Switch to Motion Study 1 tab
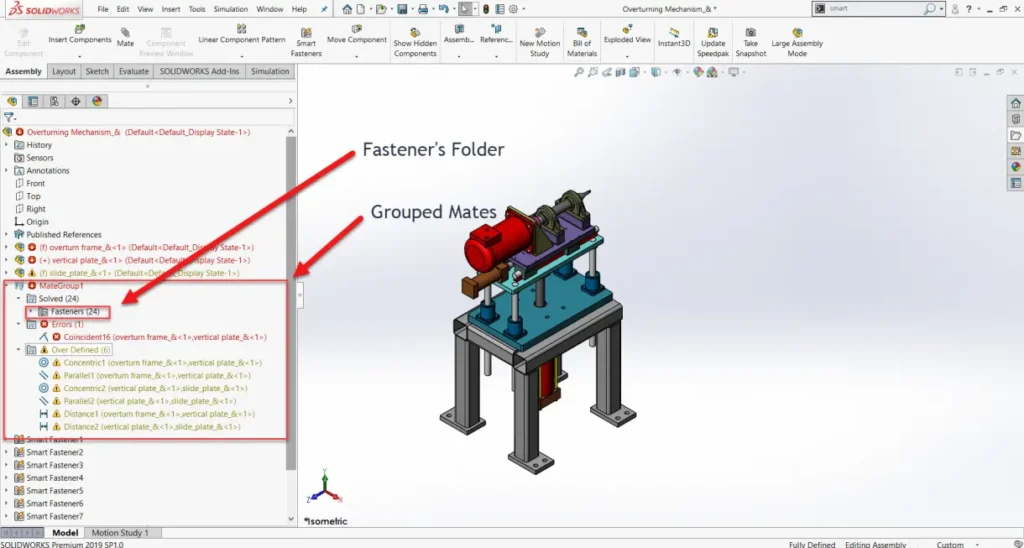The image size is (1024, 548). pos(120,533)
